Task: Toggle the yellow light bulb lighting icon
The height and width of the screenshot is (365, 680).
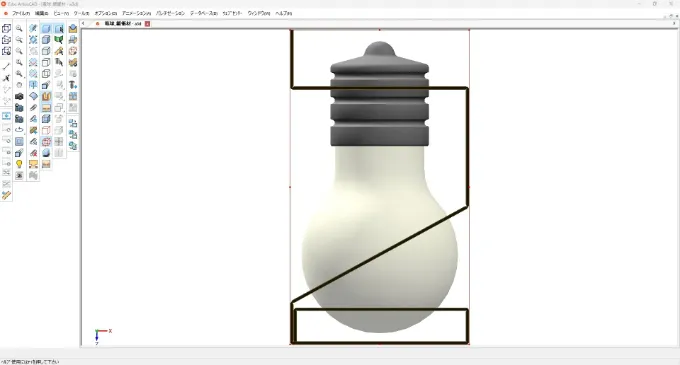Action: [19, 164]
